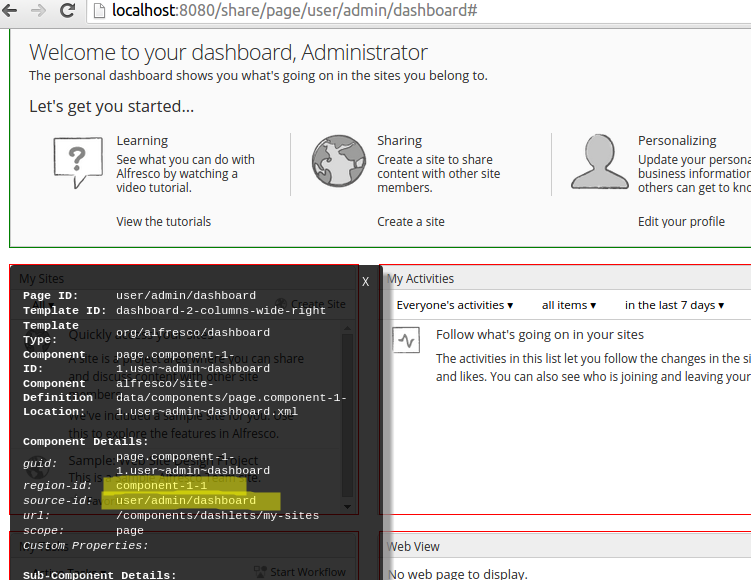Click the Sub-Component Details heading
751x580 pixels.
point(99,575)
